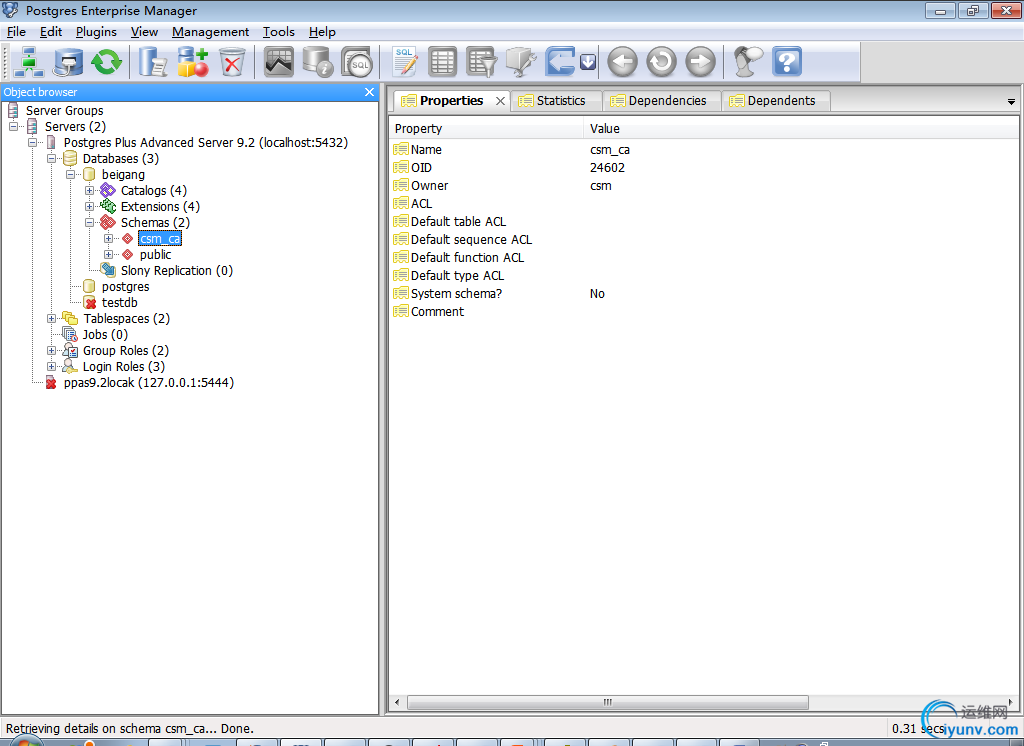Image resolution: width=1024 pixels, height=746 pixels.
Task: Expand the public schema node
Action: [x=108, y=255]
